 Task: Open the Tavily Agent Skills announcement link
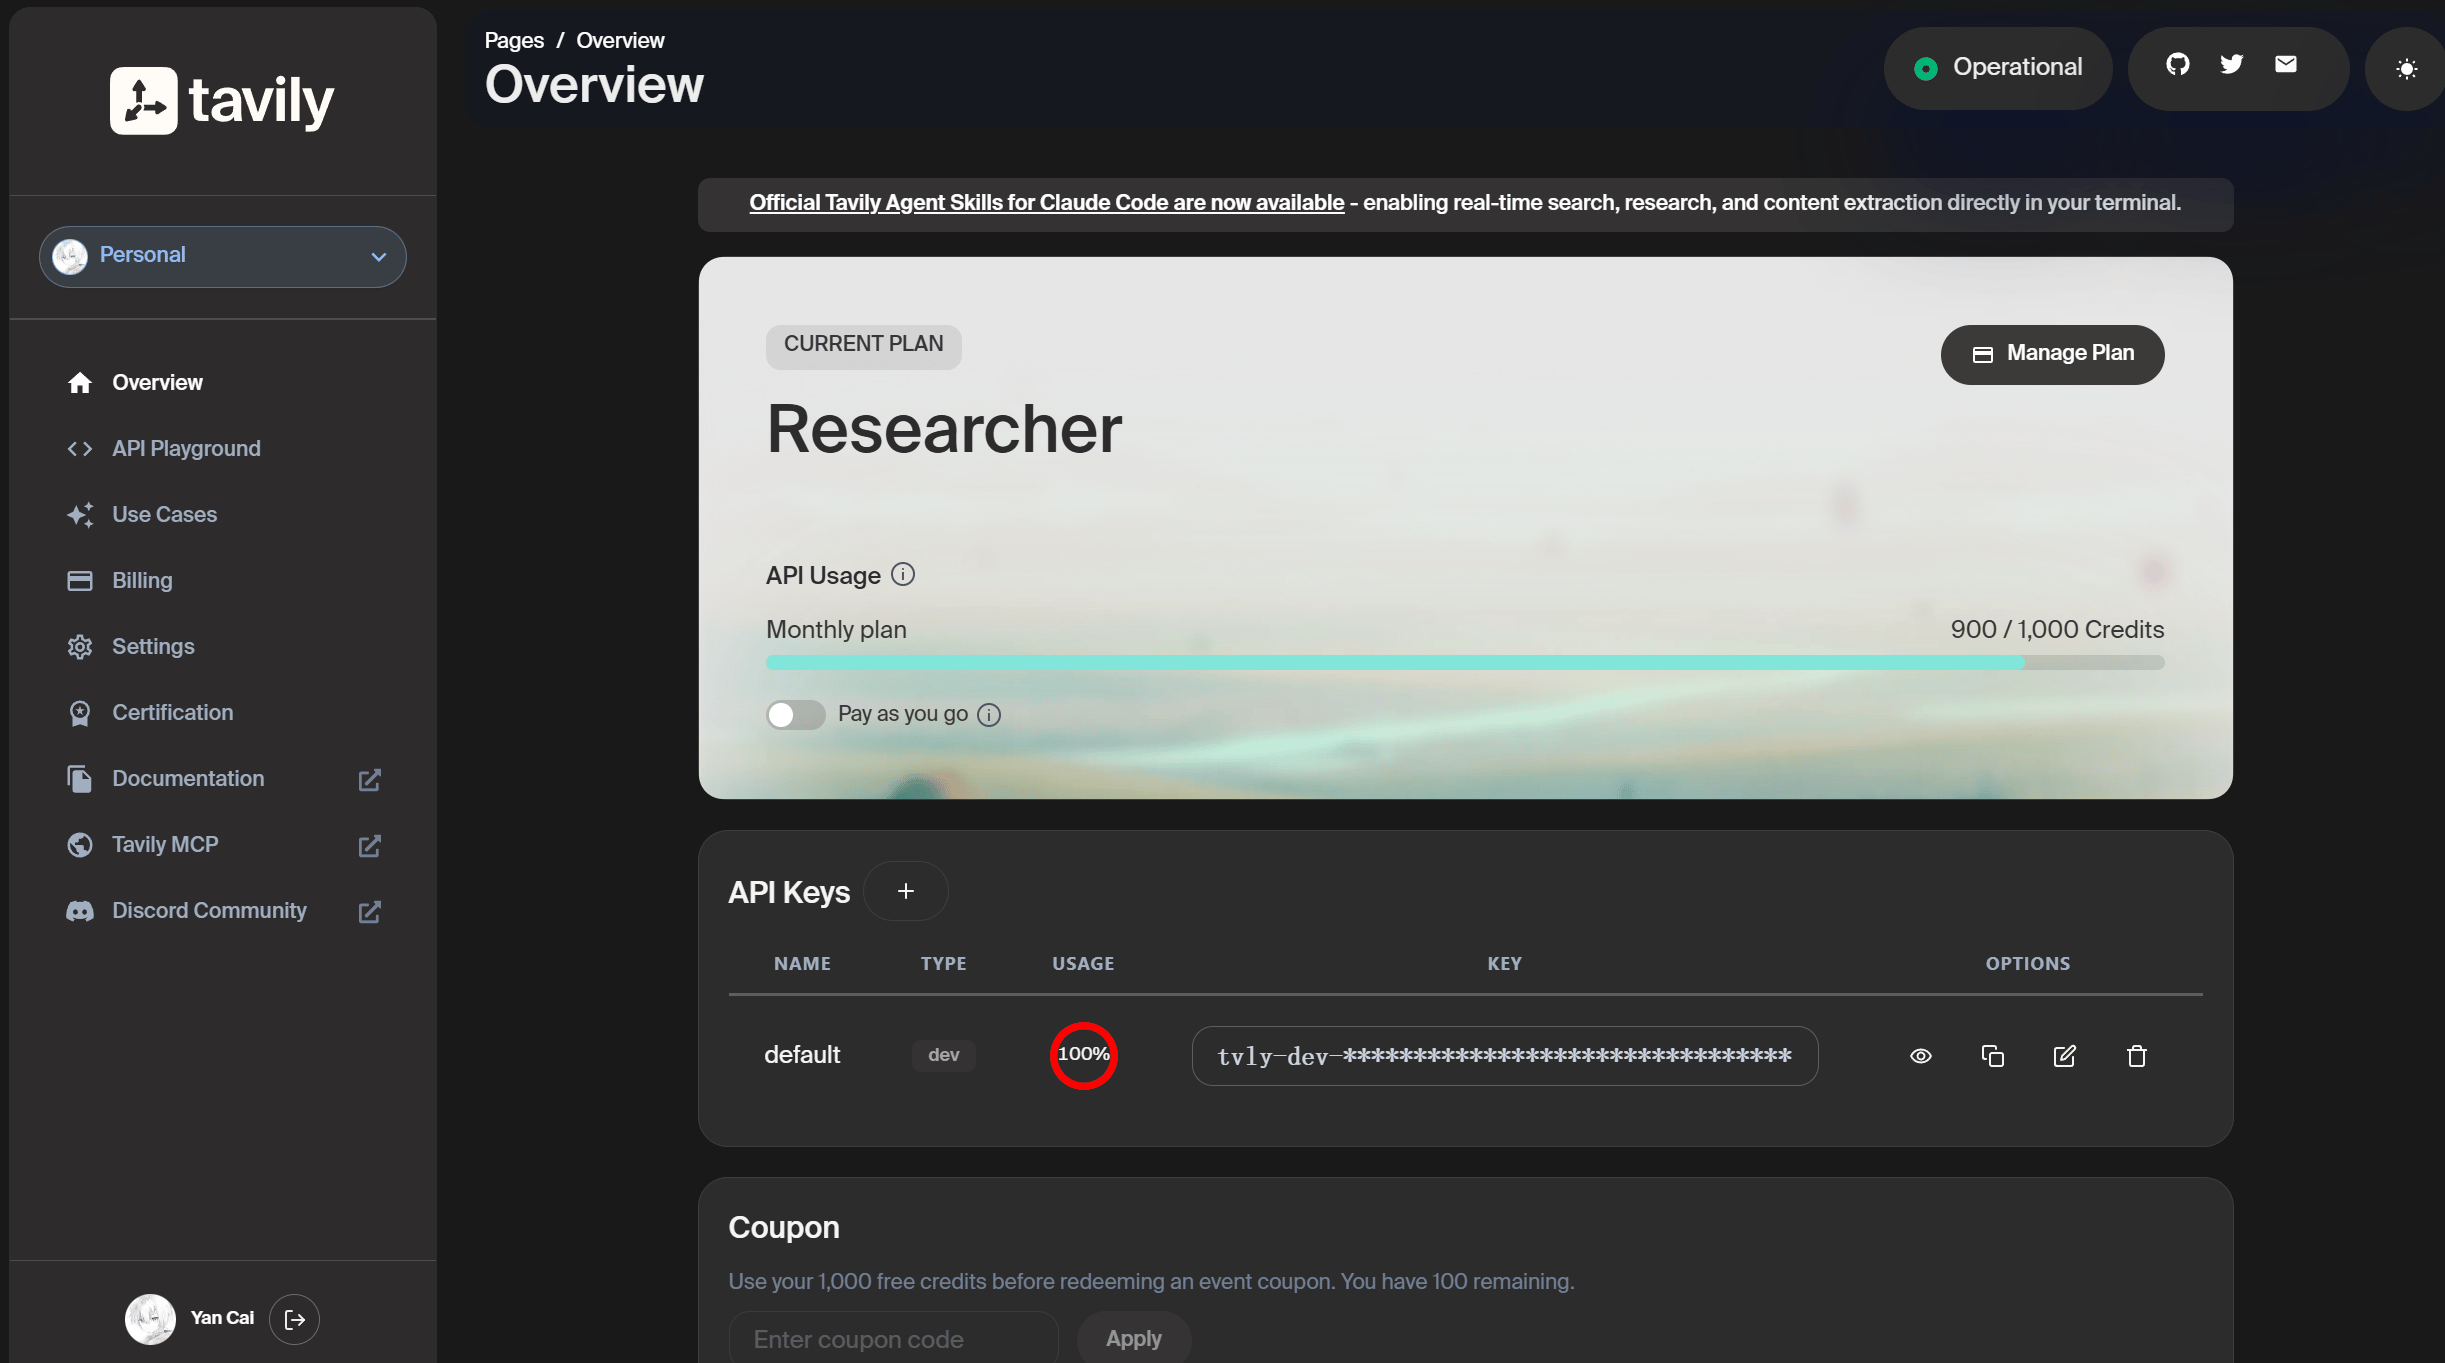point(1047,203)
